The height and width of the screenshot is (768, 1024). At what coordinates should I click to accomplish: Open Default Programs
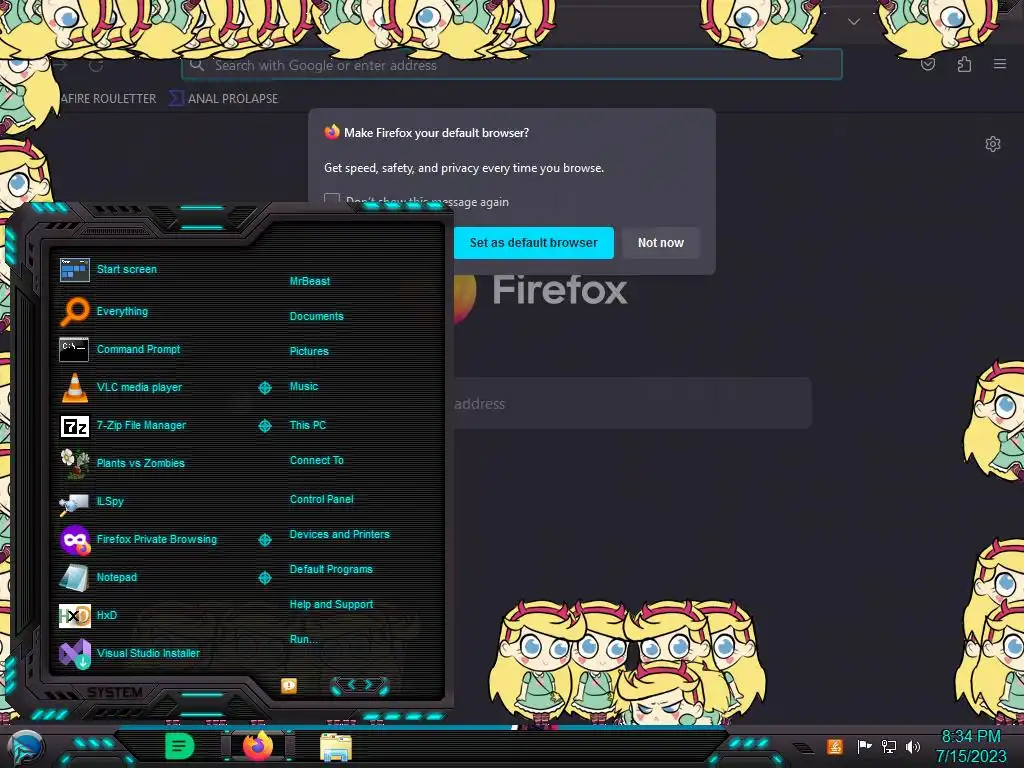331,569
